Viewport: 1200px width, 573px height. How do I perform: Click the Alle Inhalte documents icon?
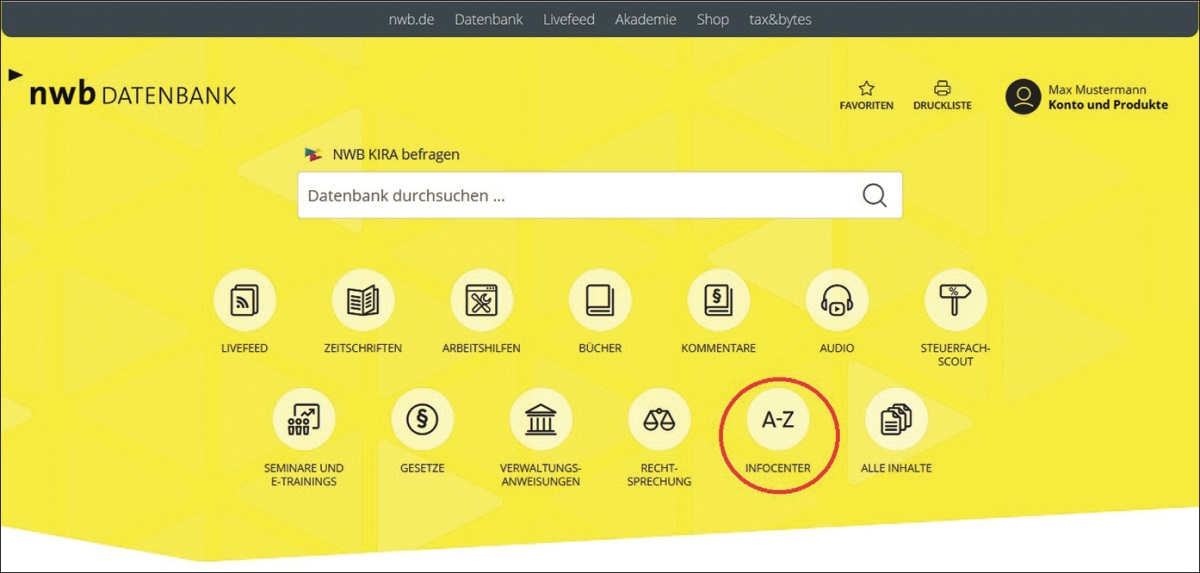click(896, 420)
